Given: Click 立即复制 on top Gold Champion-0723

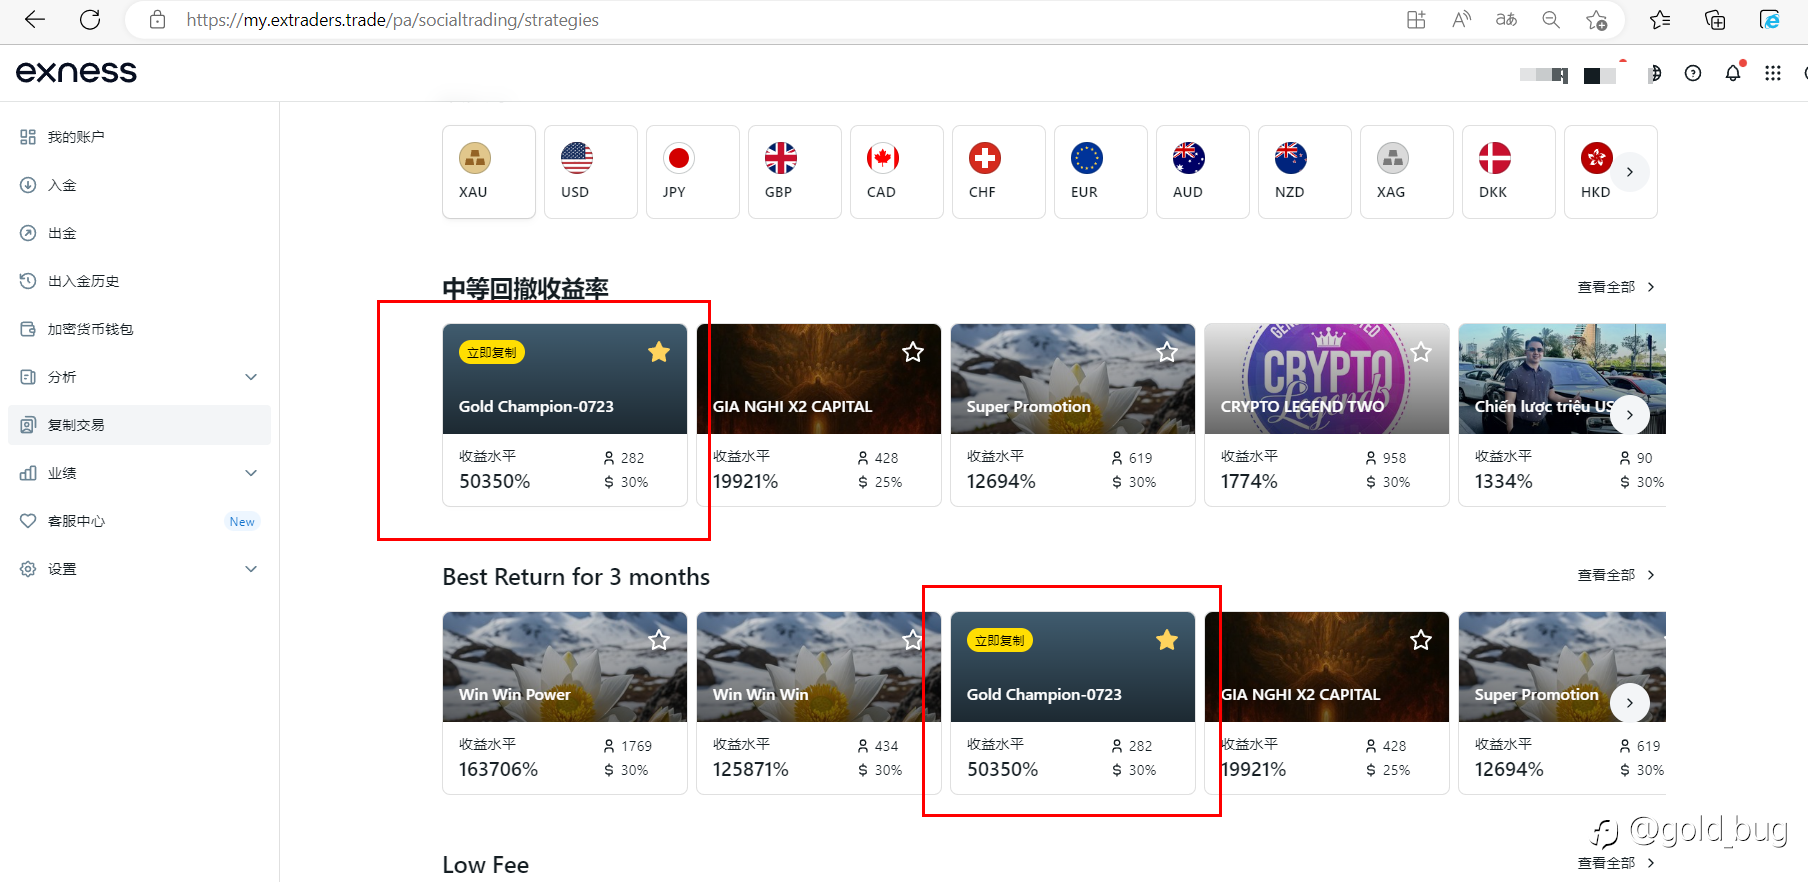Looking at the screenshot, I should click(x=492, y=352).
